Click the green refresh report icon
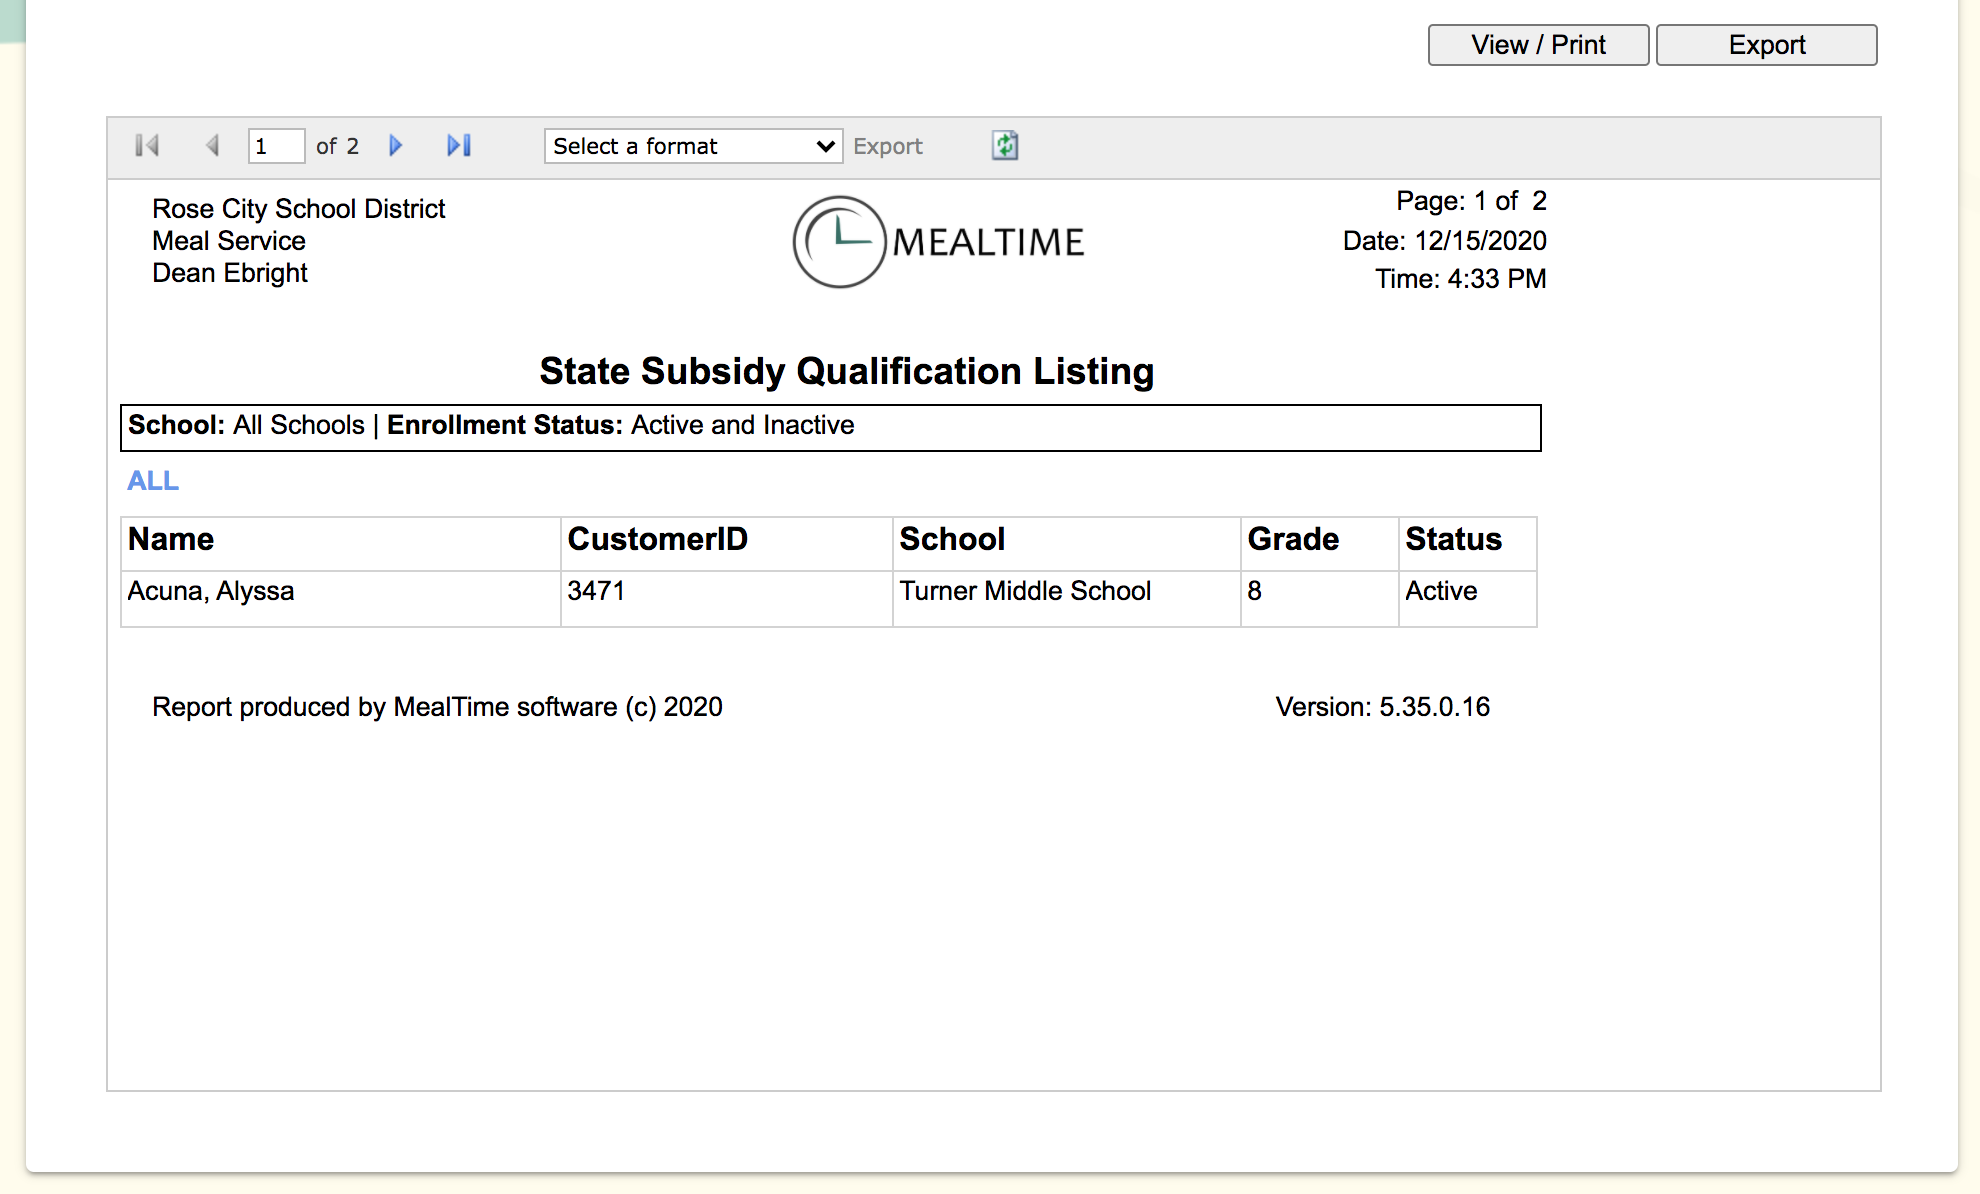This screenshot has height=1194, width=1980. pyautogui.click(x=1005, y=146)
